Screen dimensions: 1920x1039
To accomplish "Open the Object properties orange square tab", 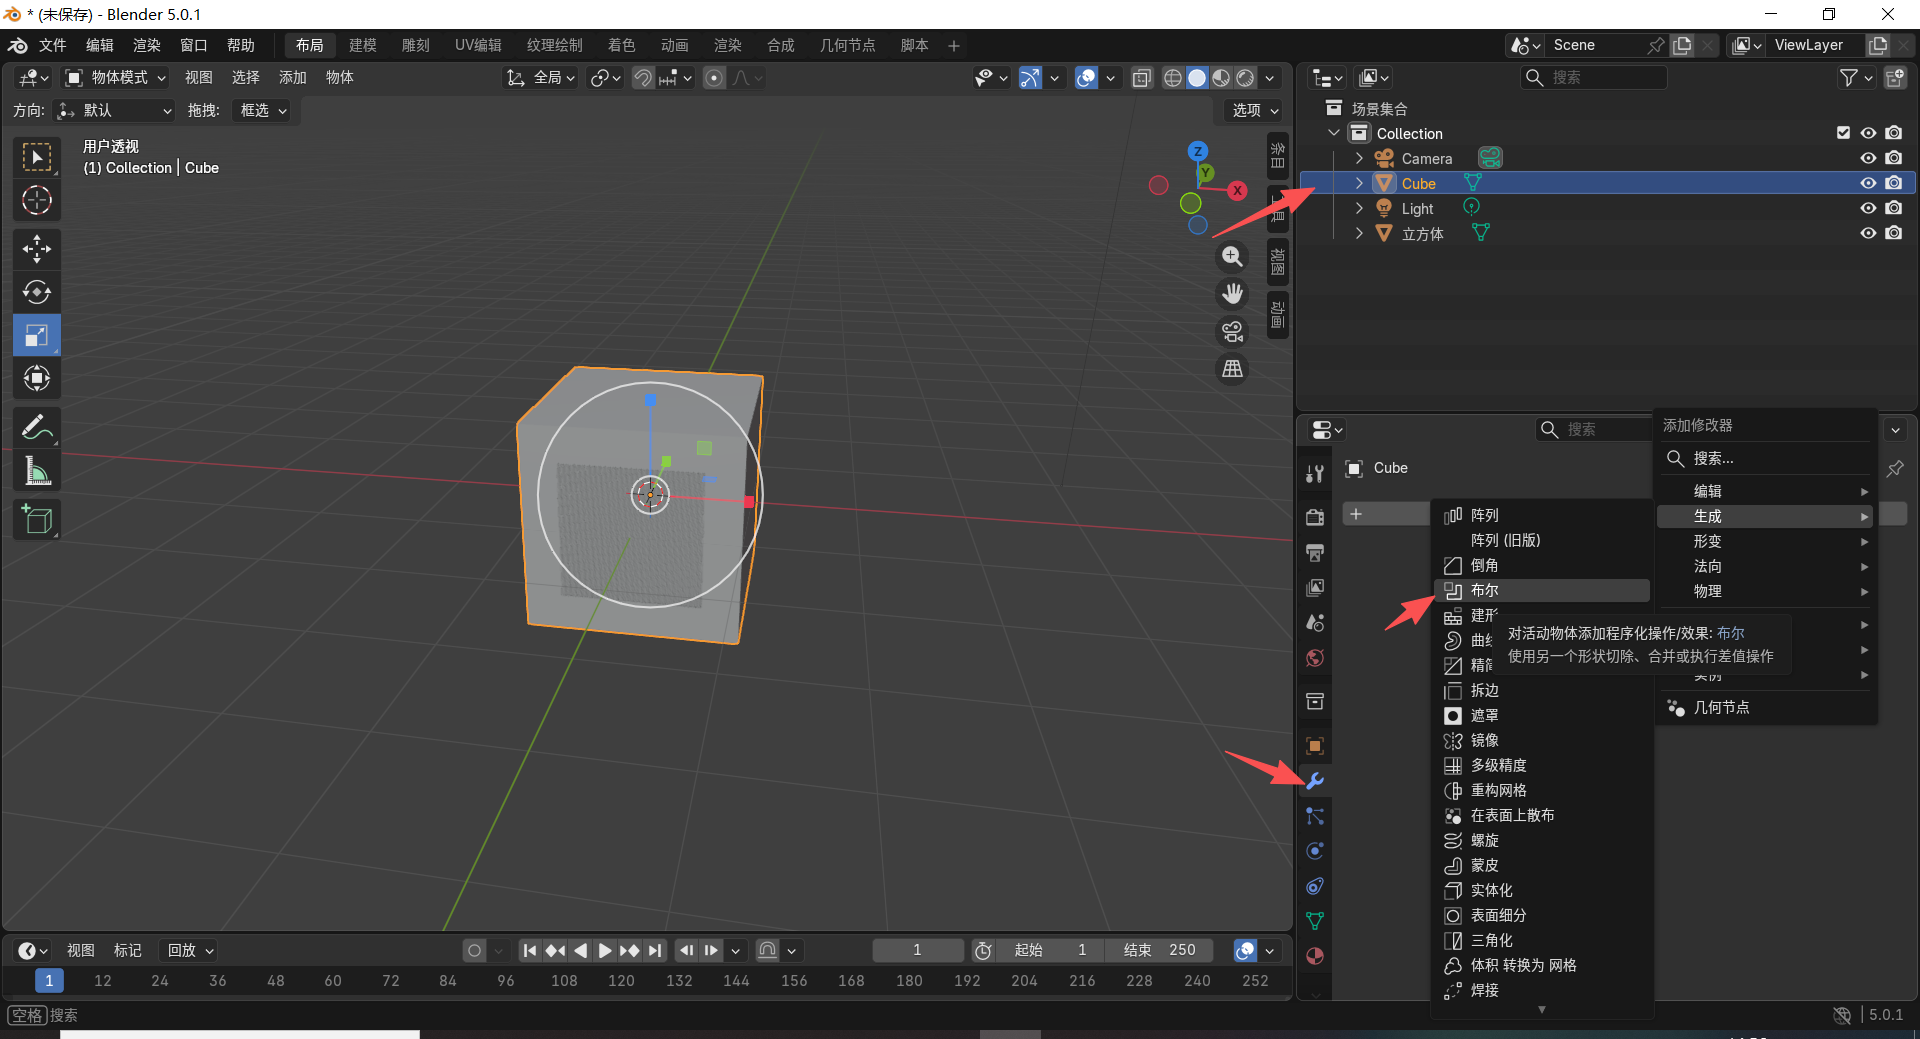I will pos(1315,746).
